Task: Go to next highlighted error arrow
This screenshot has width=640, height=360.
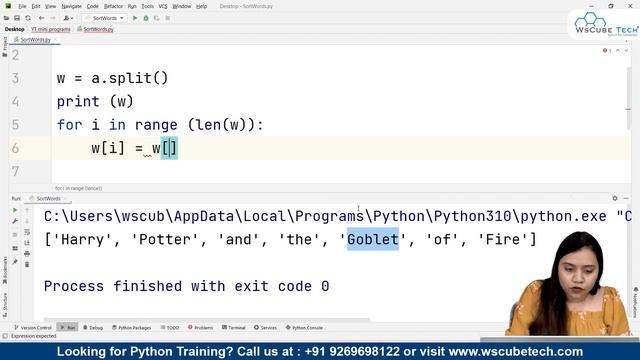Action: coord(626,50)
